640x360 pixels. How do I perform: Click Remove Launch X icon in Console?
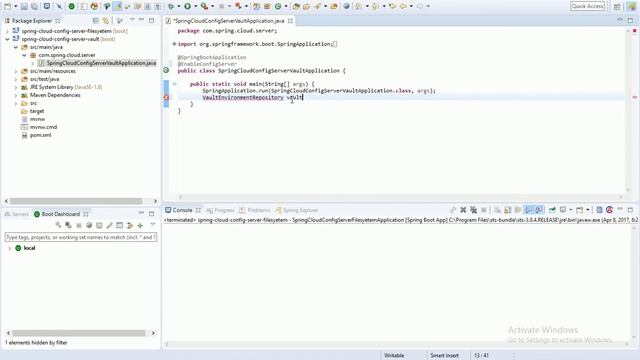tap(463, 210)
